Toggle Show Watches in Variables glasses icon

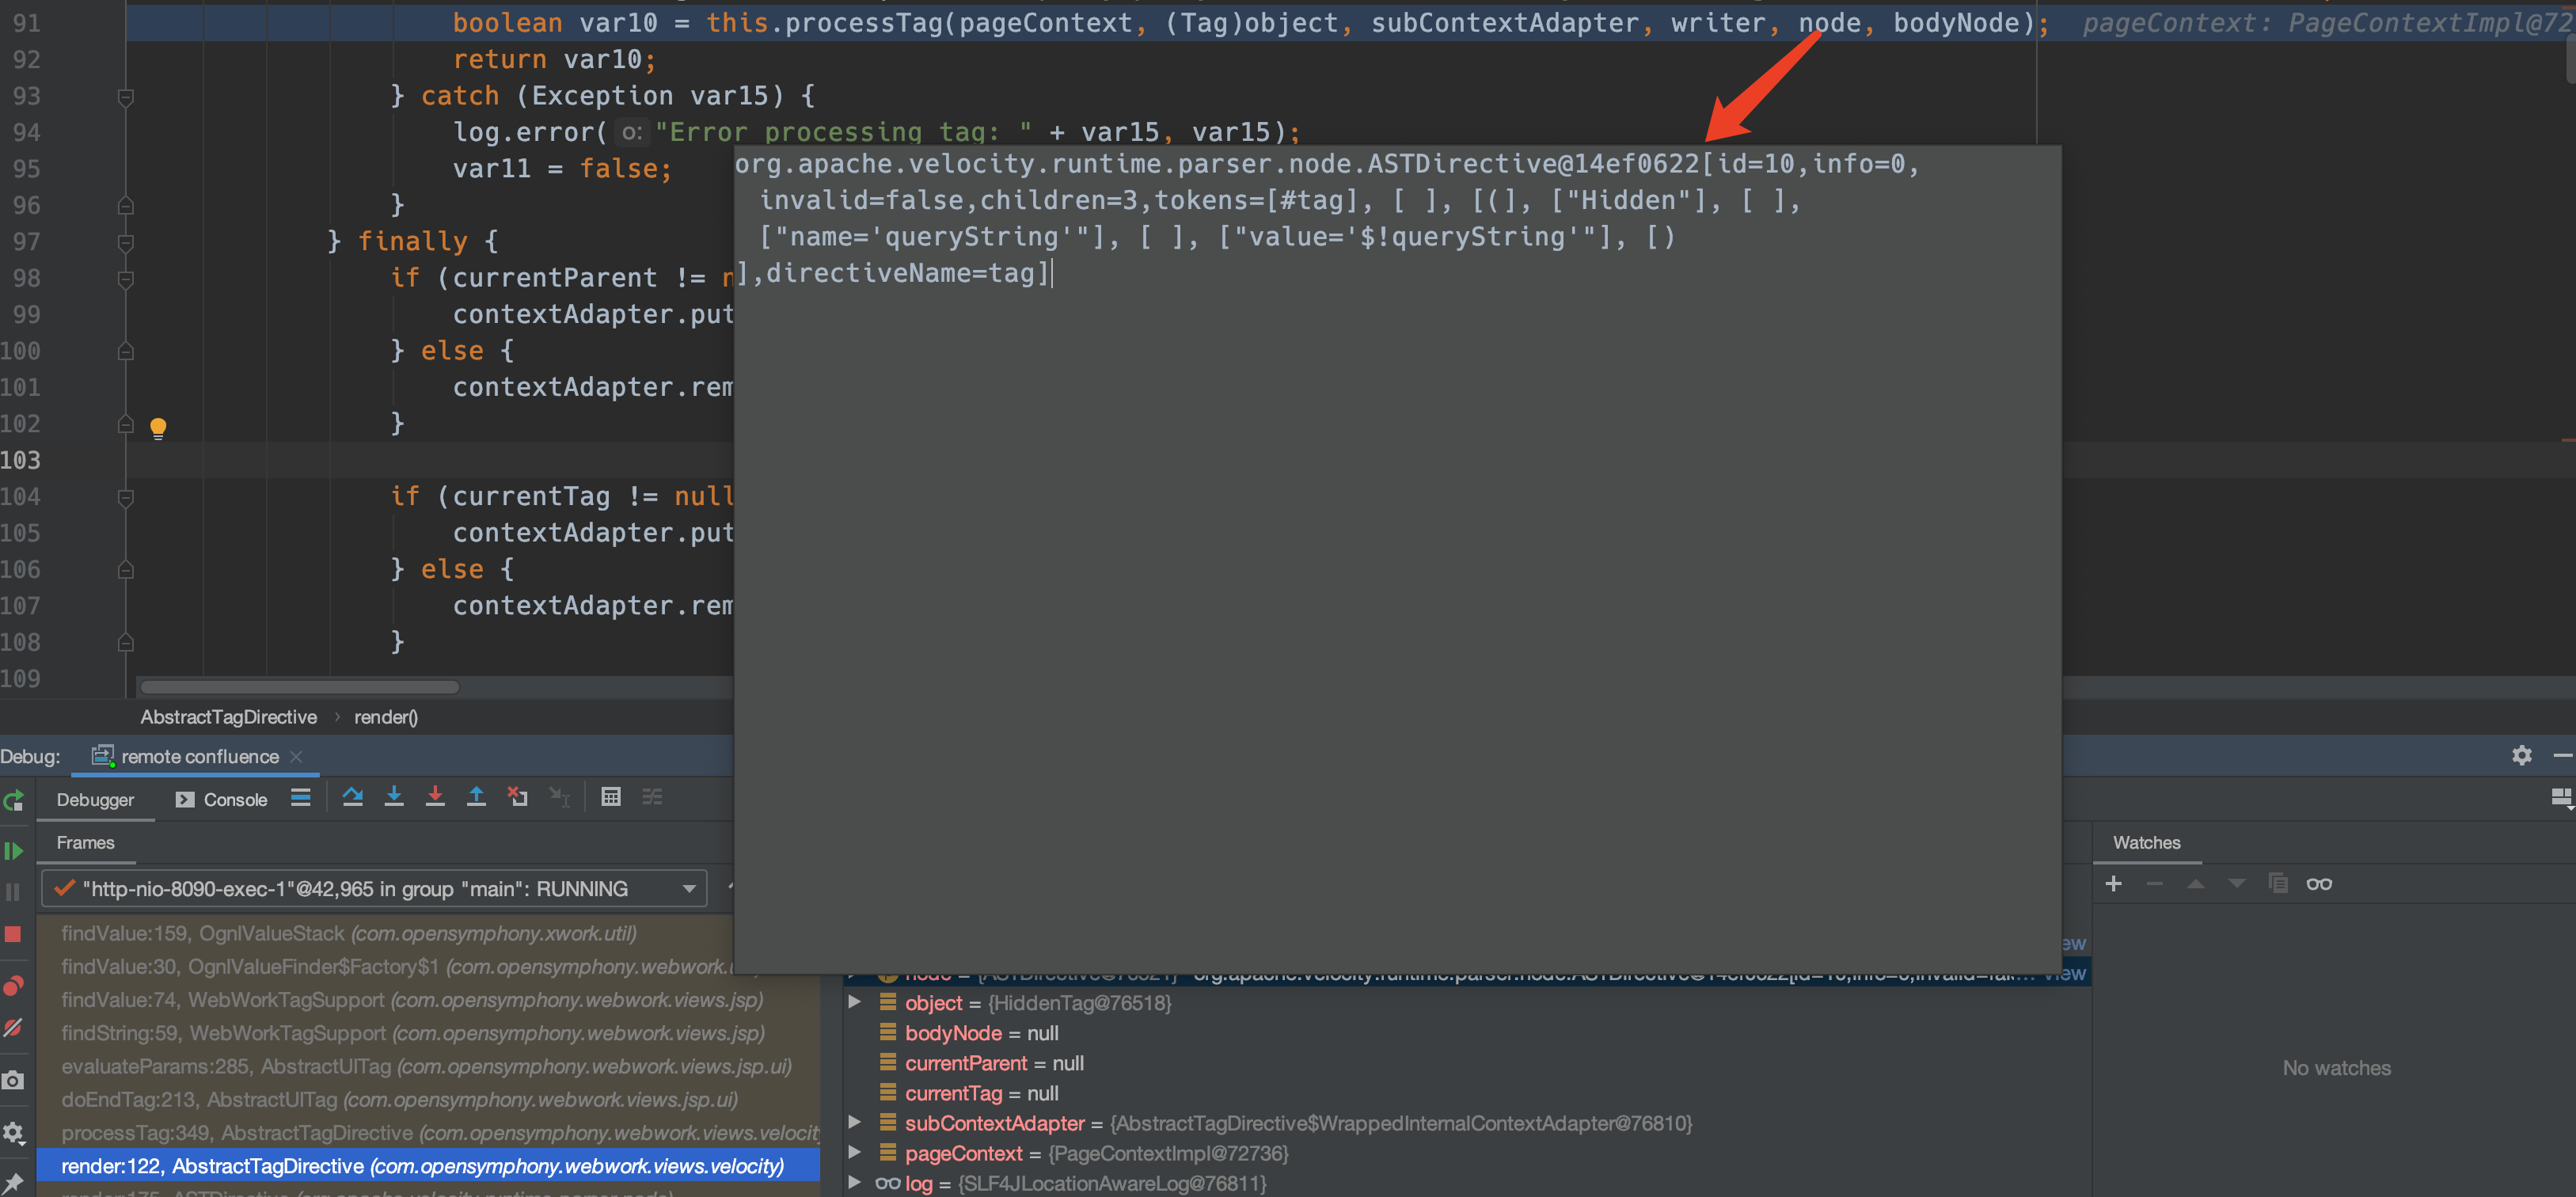tap(2319, 884)
